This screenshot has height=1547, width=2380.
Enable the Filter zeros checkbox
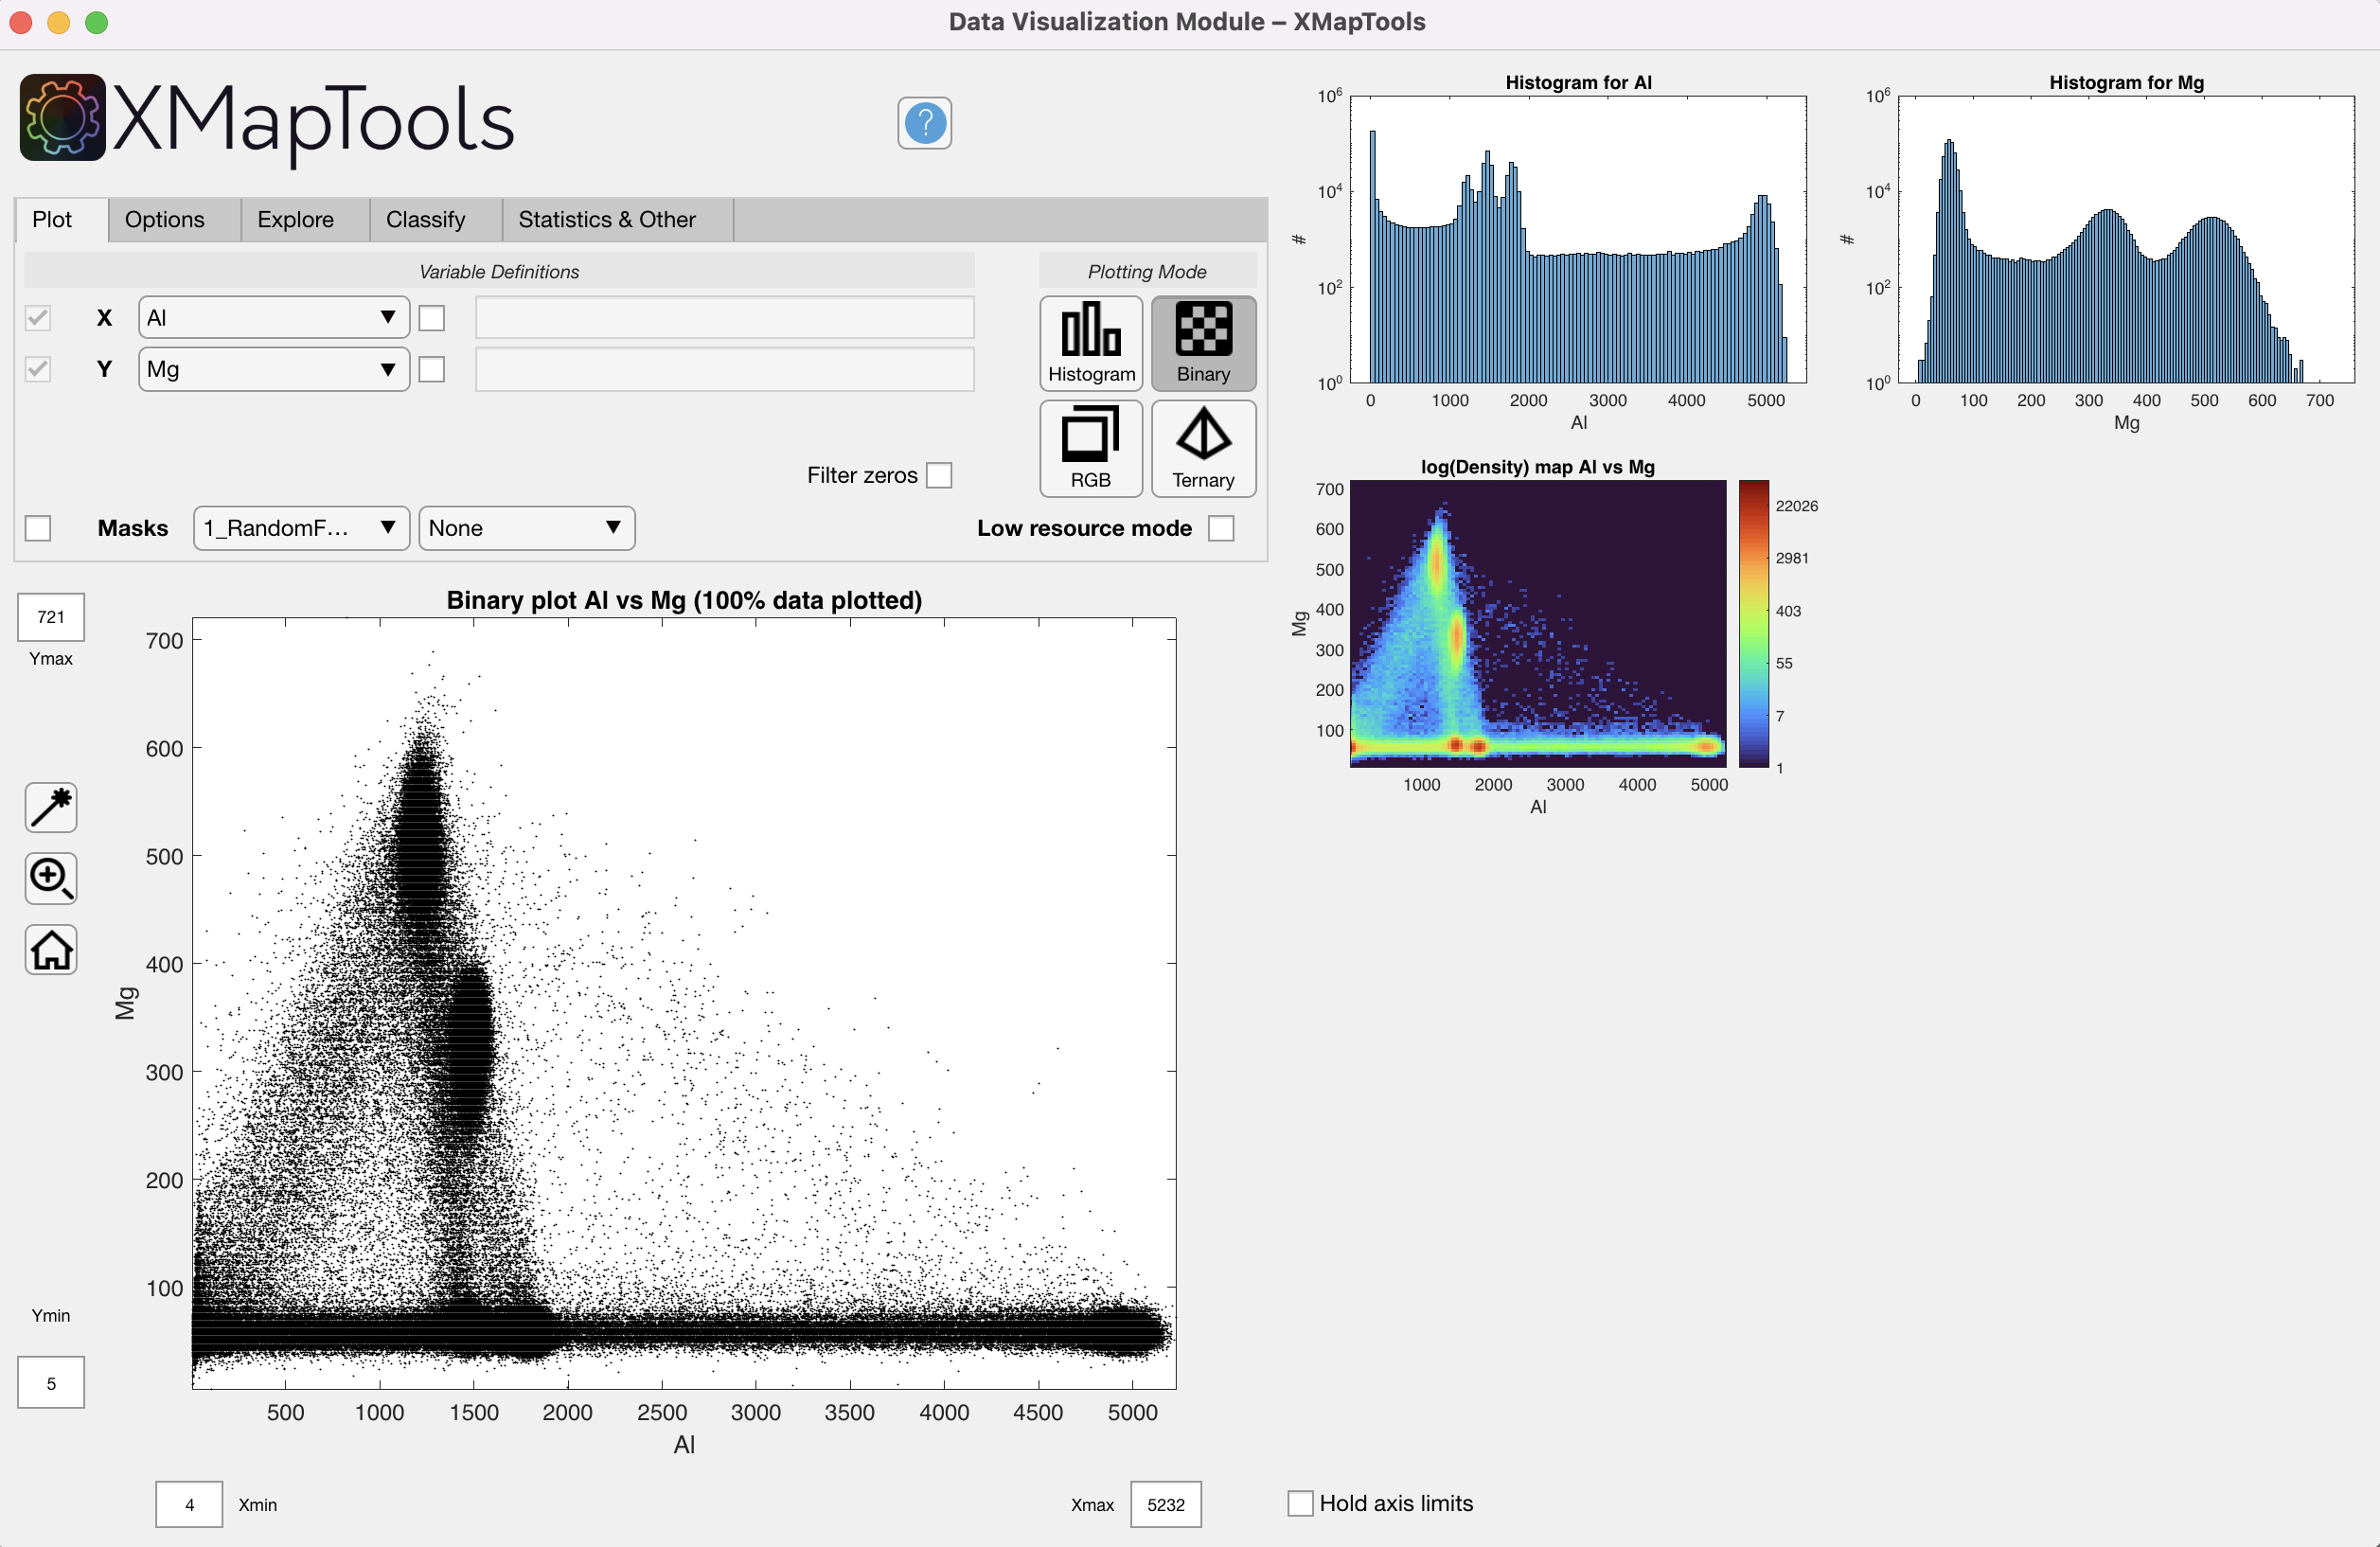tap(939, 475)
